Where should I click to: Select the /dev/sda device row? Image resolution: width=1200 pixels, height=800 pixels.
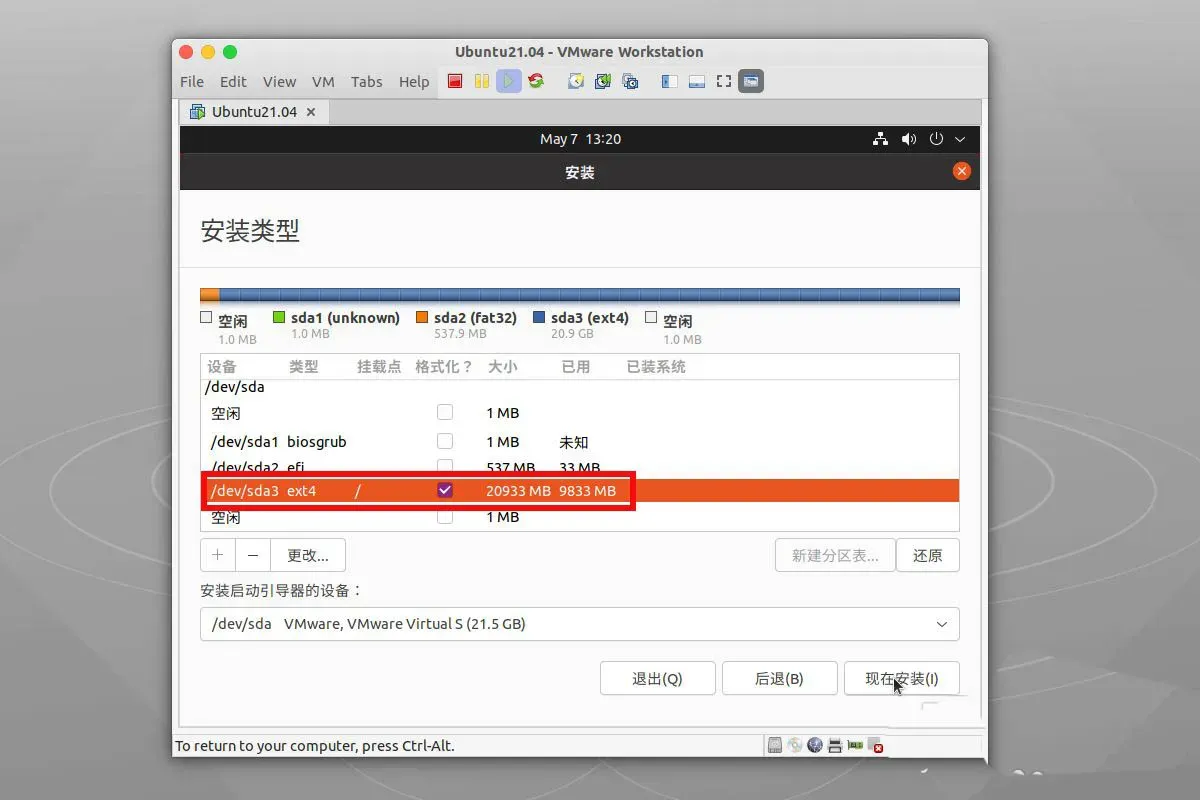(x=580, y=387)
